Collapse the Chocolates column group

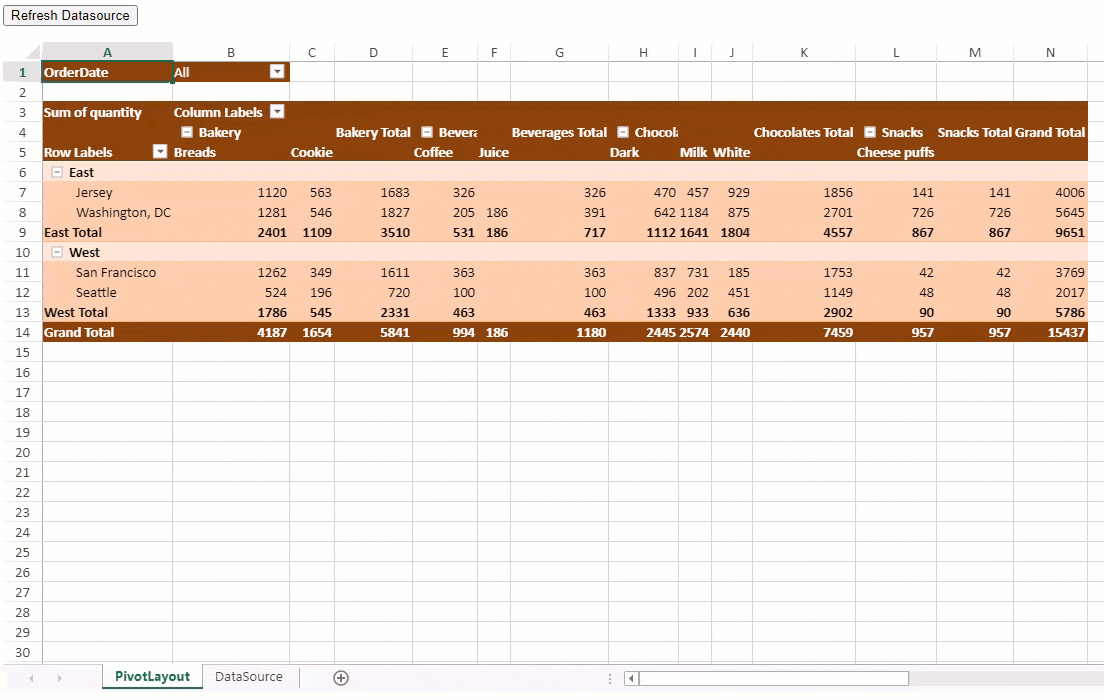tap(622, 132)
